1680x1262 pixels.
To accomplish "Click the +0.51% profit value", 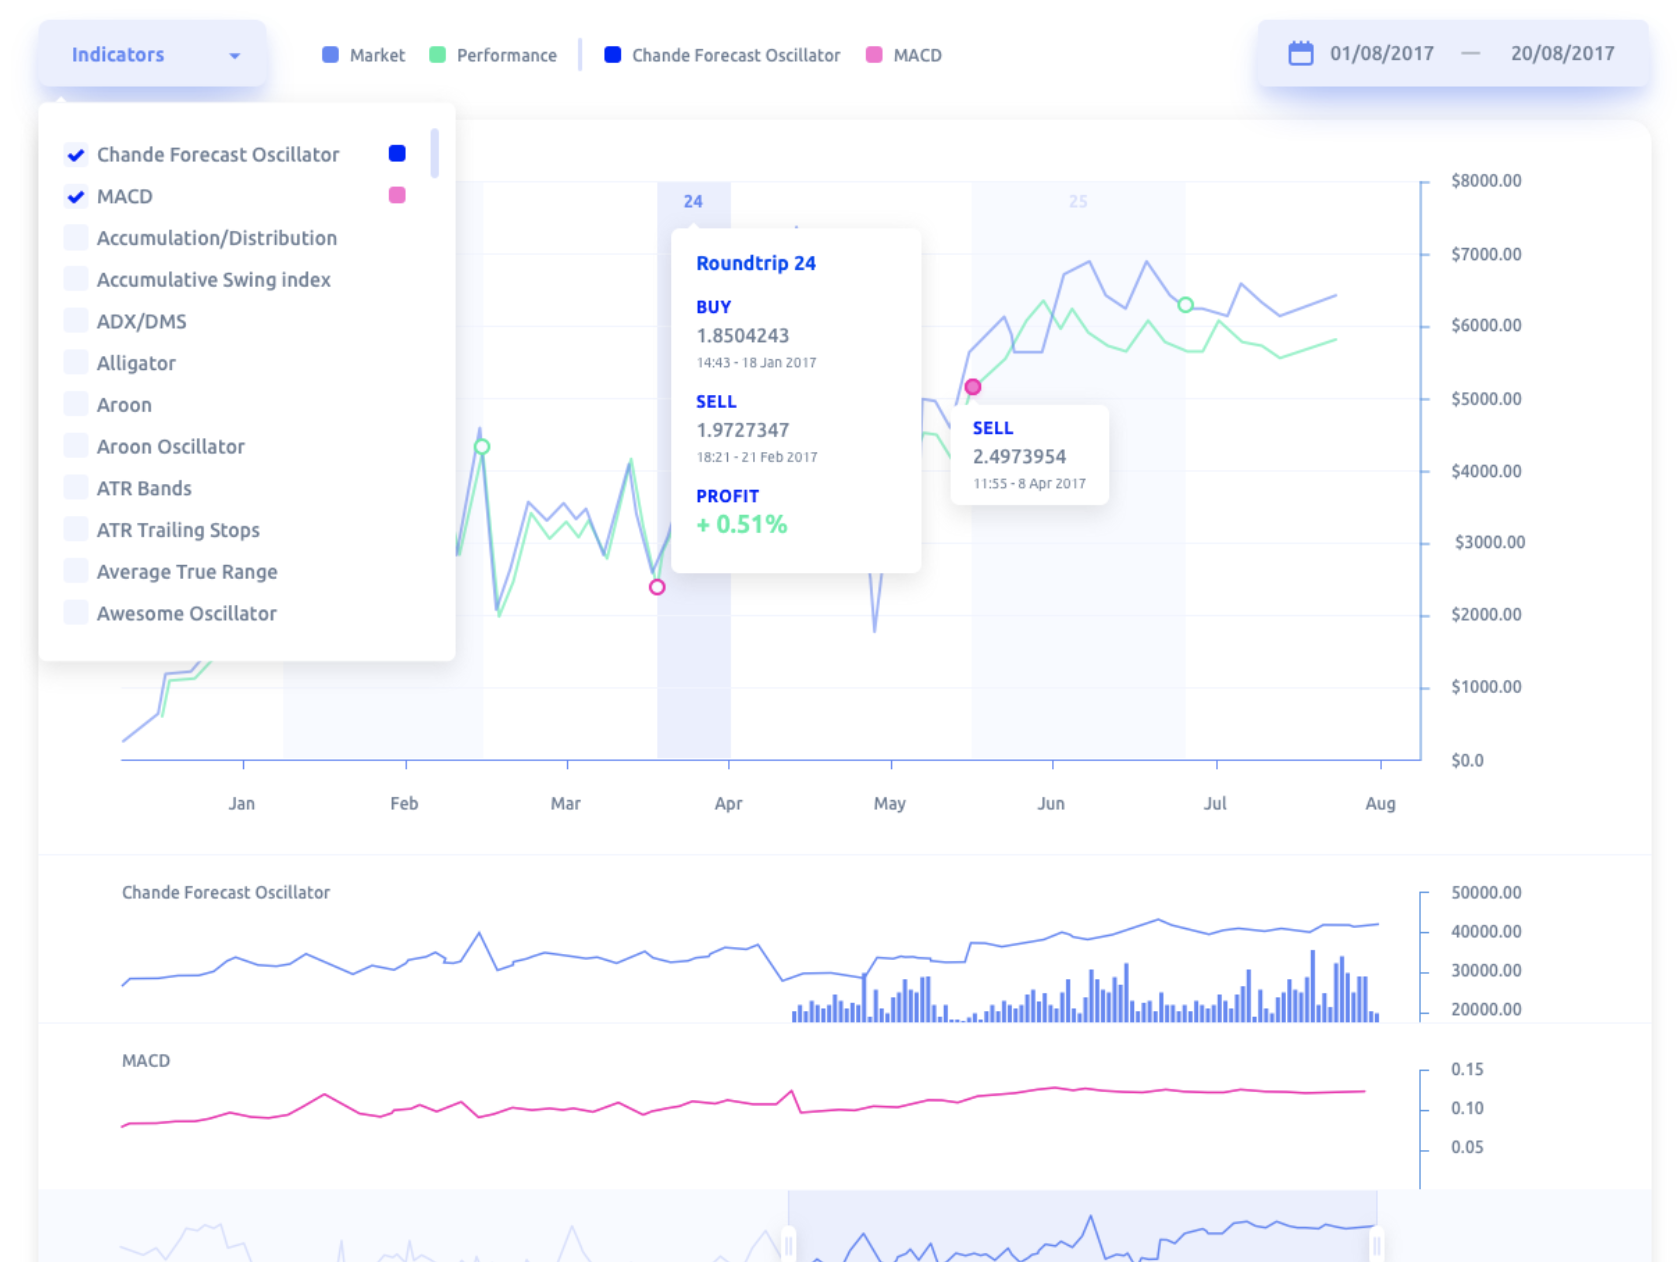I will click(742, 524).
